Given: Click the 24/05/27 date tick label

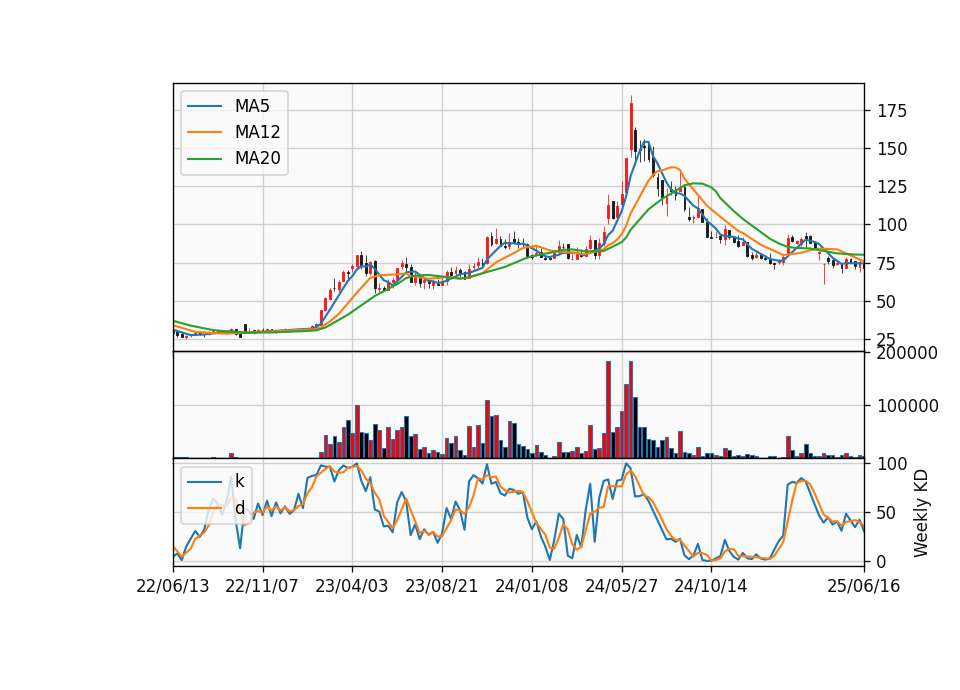Looking at the screenshot, I should coord(621,586).
